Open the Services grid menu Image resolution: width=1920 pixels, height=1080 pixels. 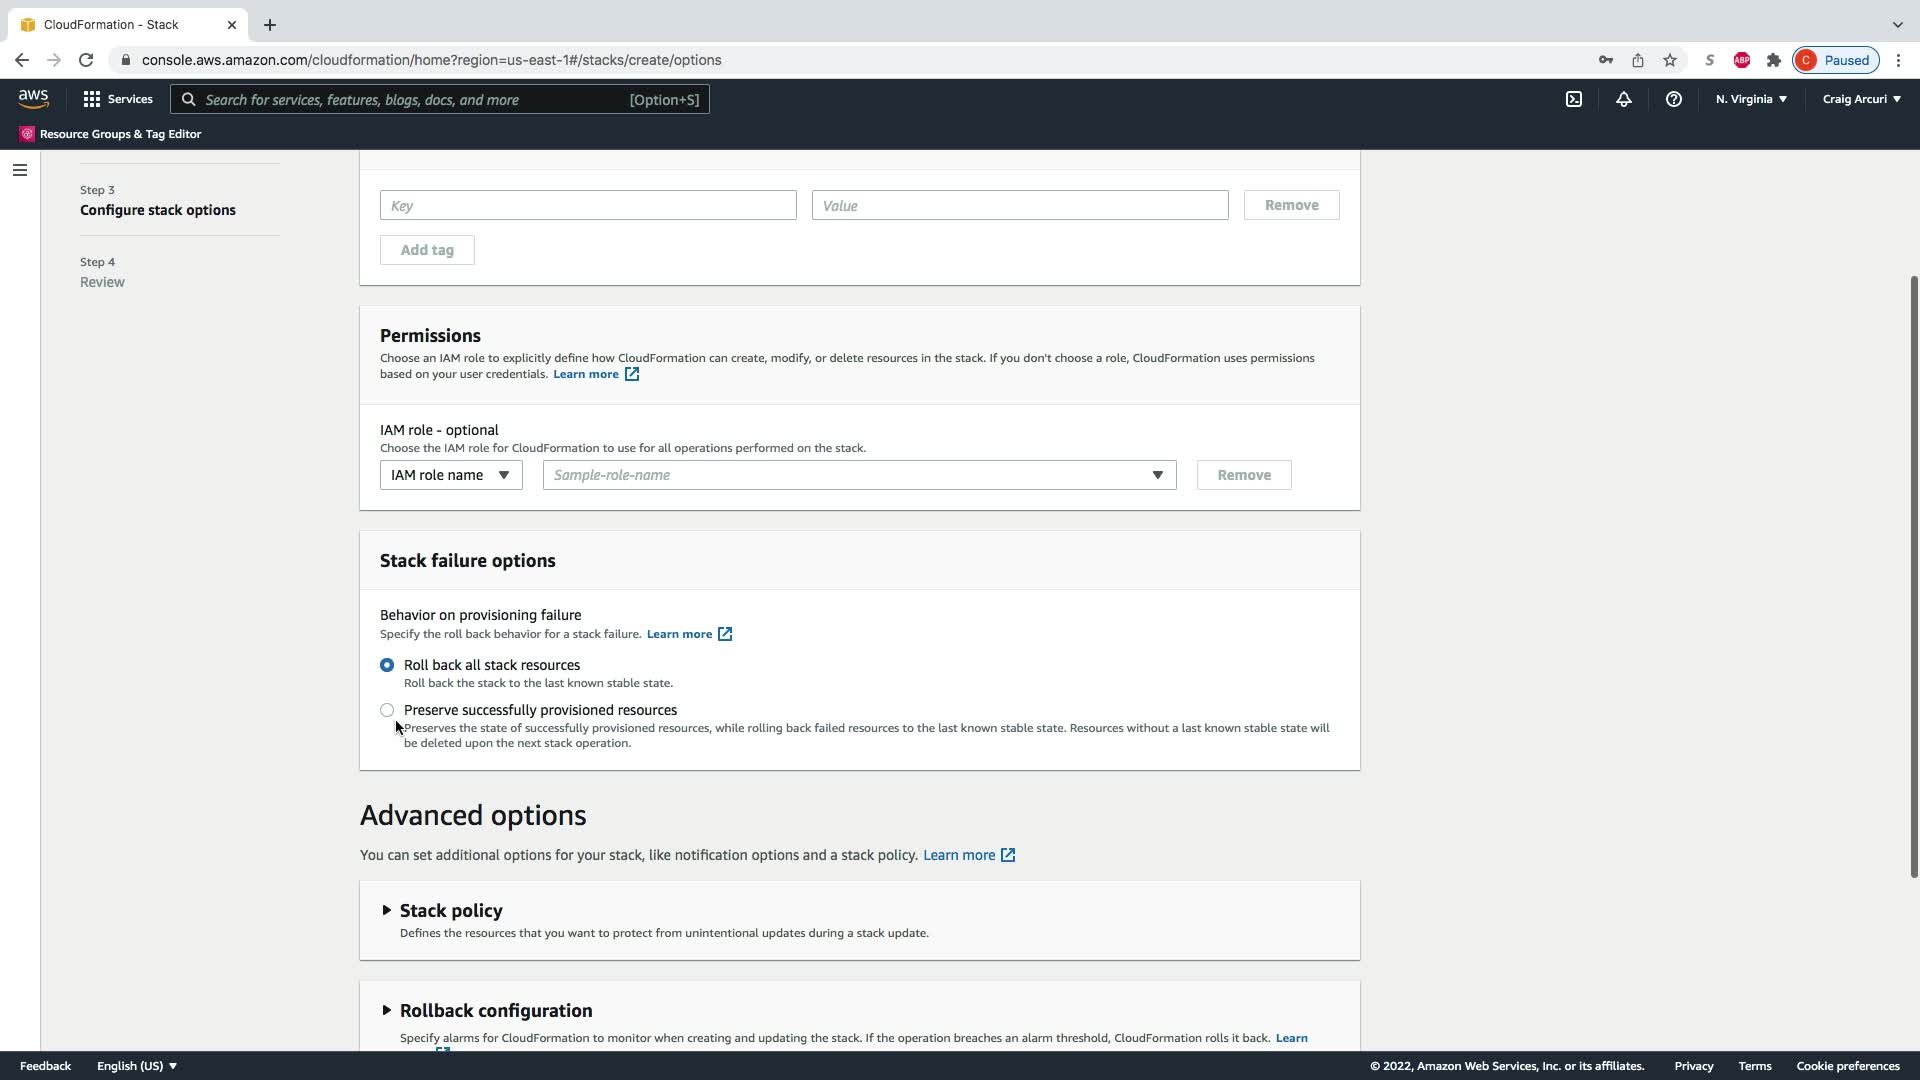click(117, 99)
